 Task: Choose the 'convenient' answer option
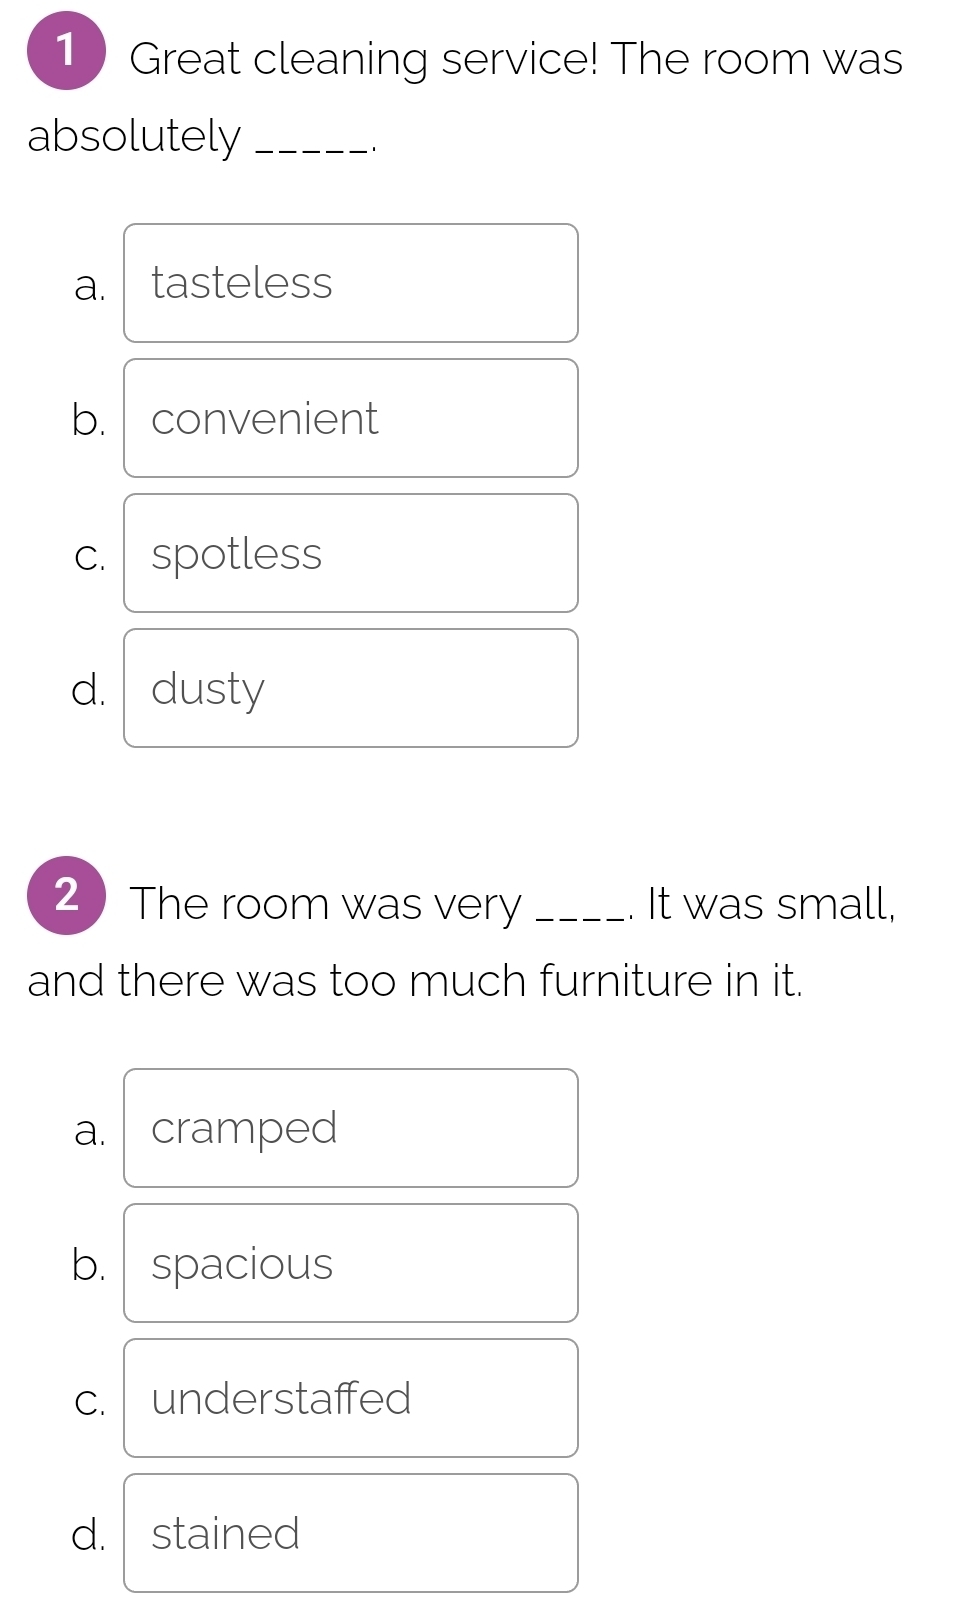point(350,418)
